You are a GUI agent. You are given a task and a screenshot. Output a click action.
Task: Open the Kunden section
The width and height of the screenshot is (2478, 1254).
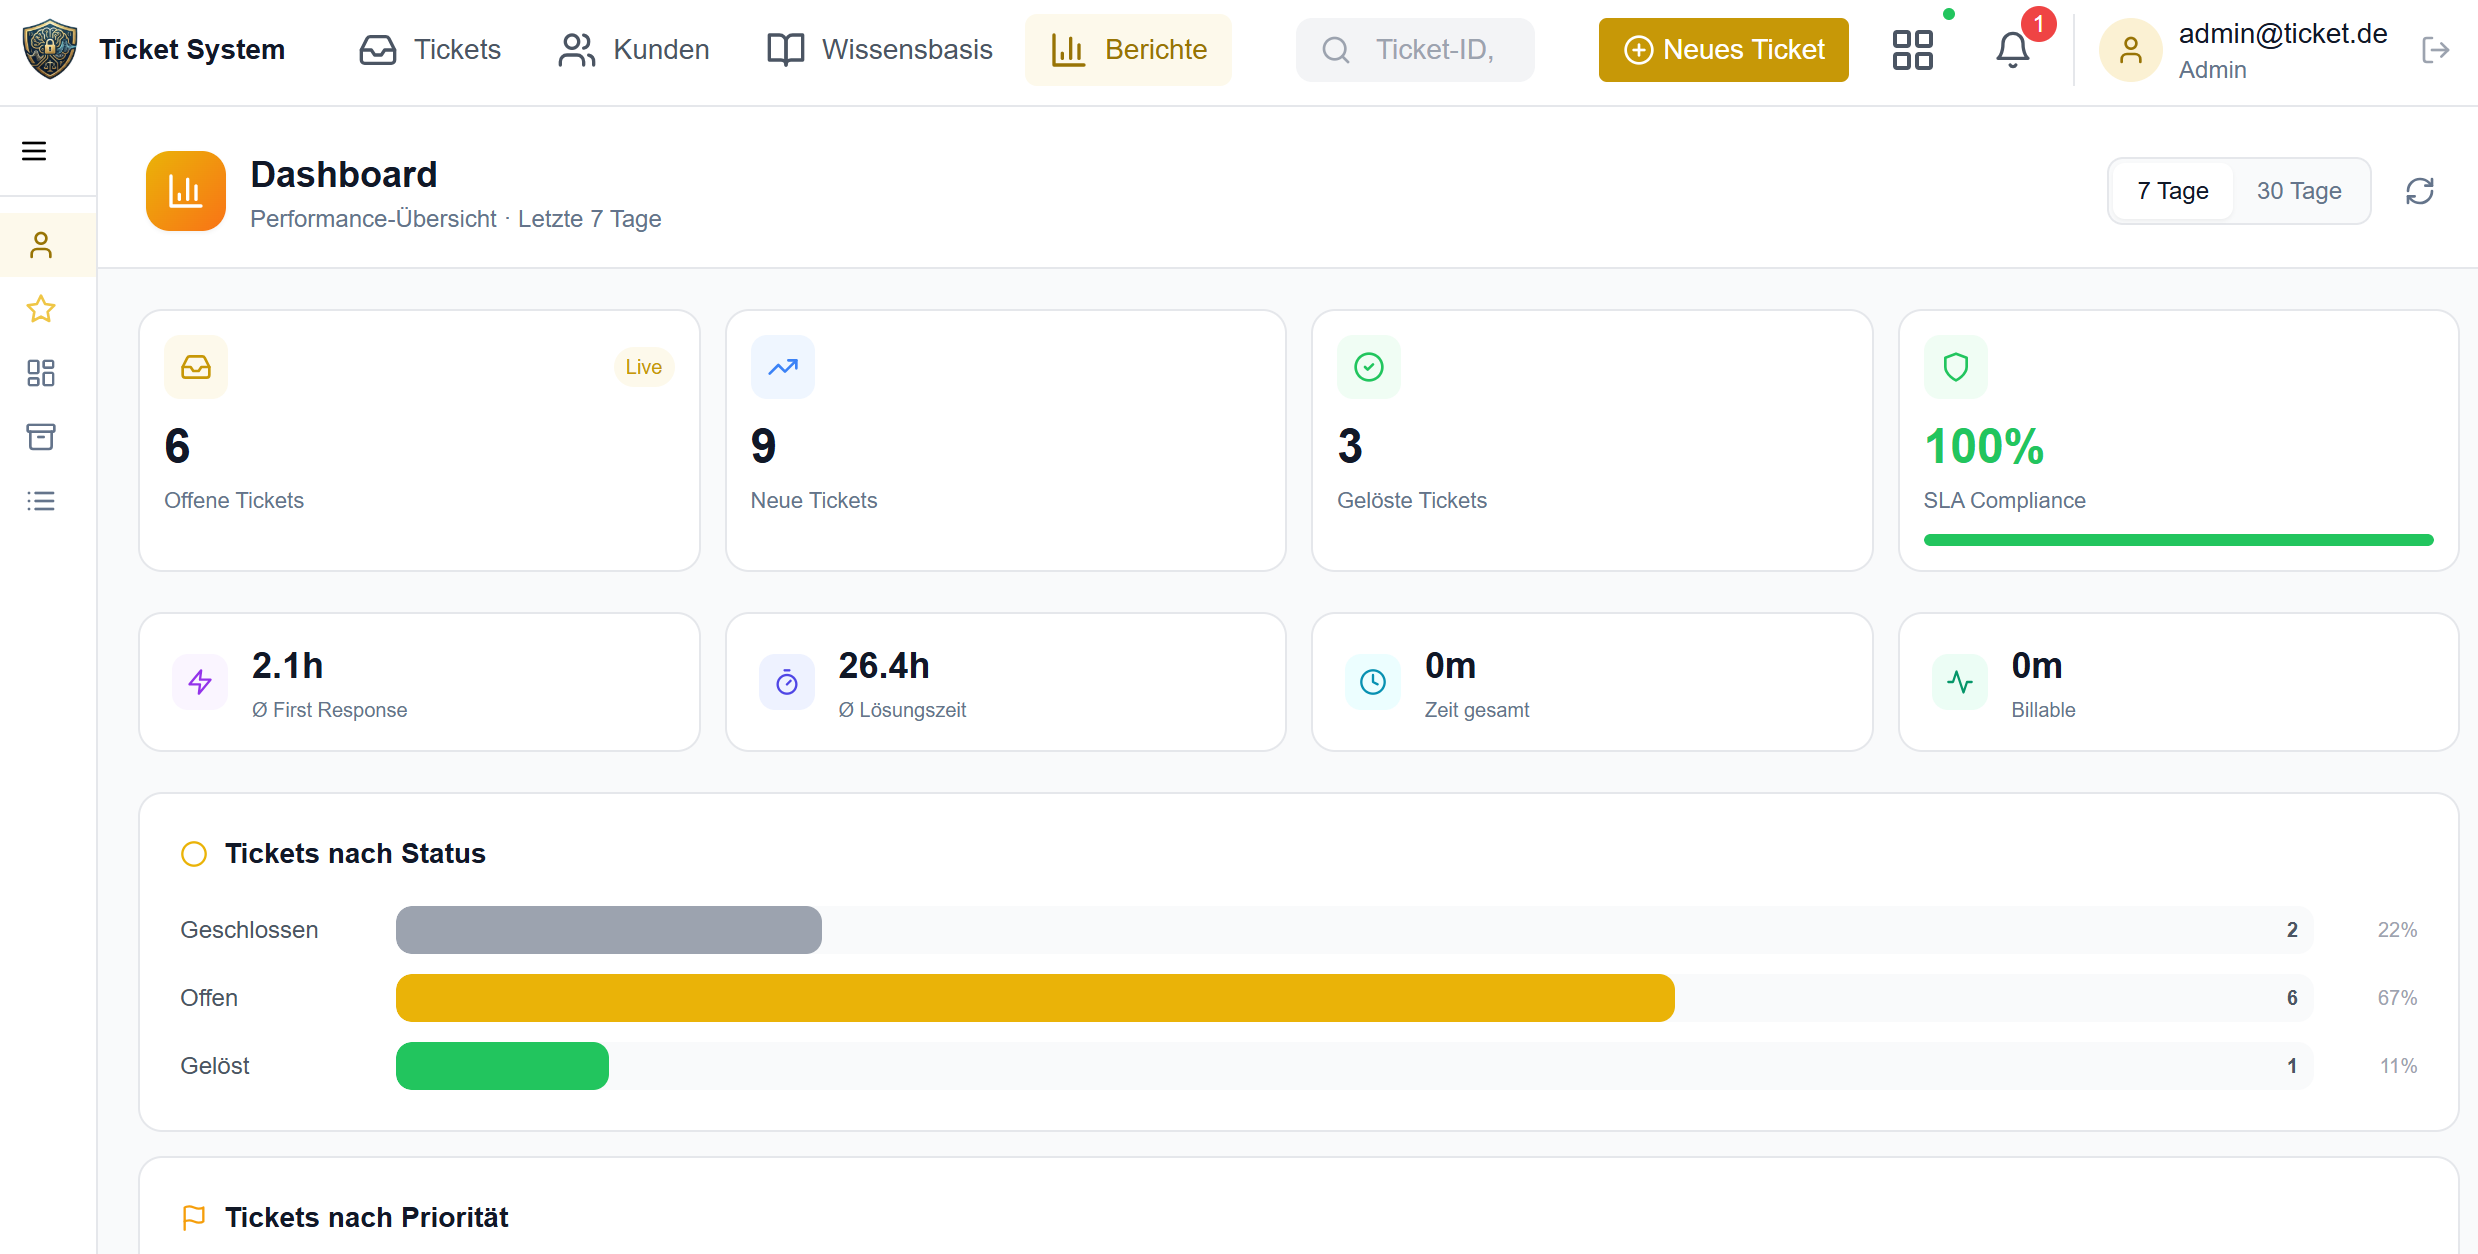[634, 49]
